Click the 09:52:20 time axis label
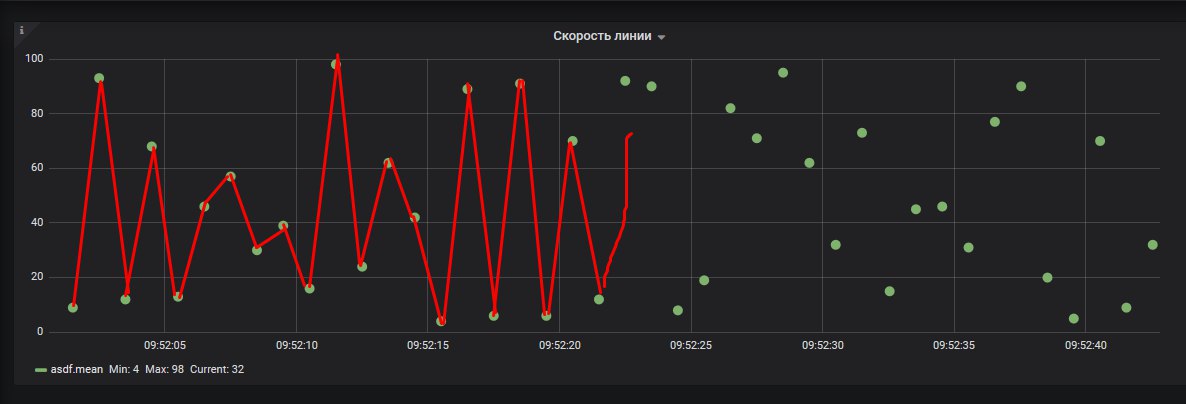Viewport: 1186px width, 404px height. [x=559, y=345]
